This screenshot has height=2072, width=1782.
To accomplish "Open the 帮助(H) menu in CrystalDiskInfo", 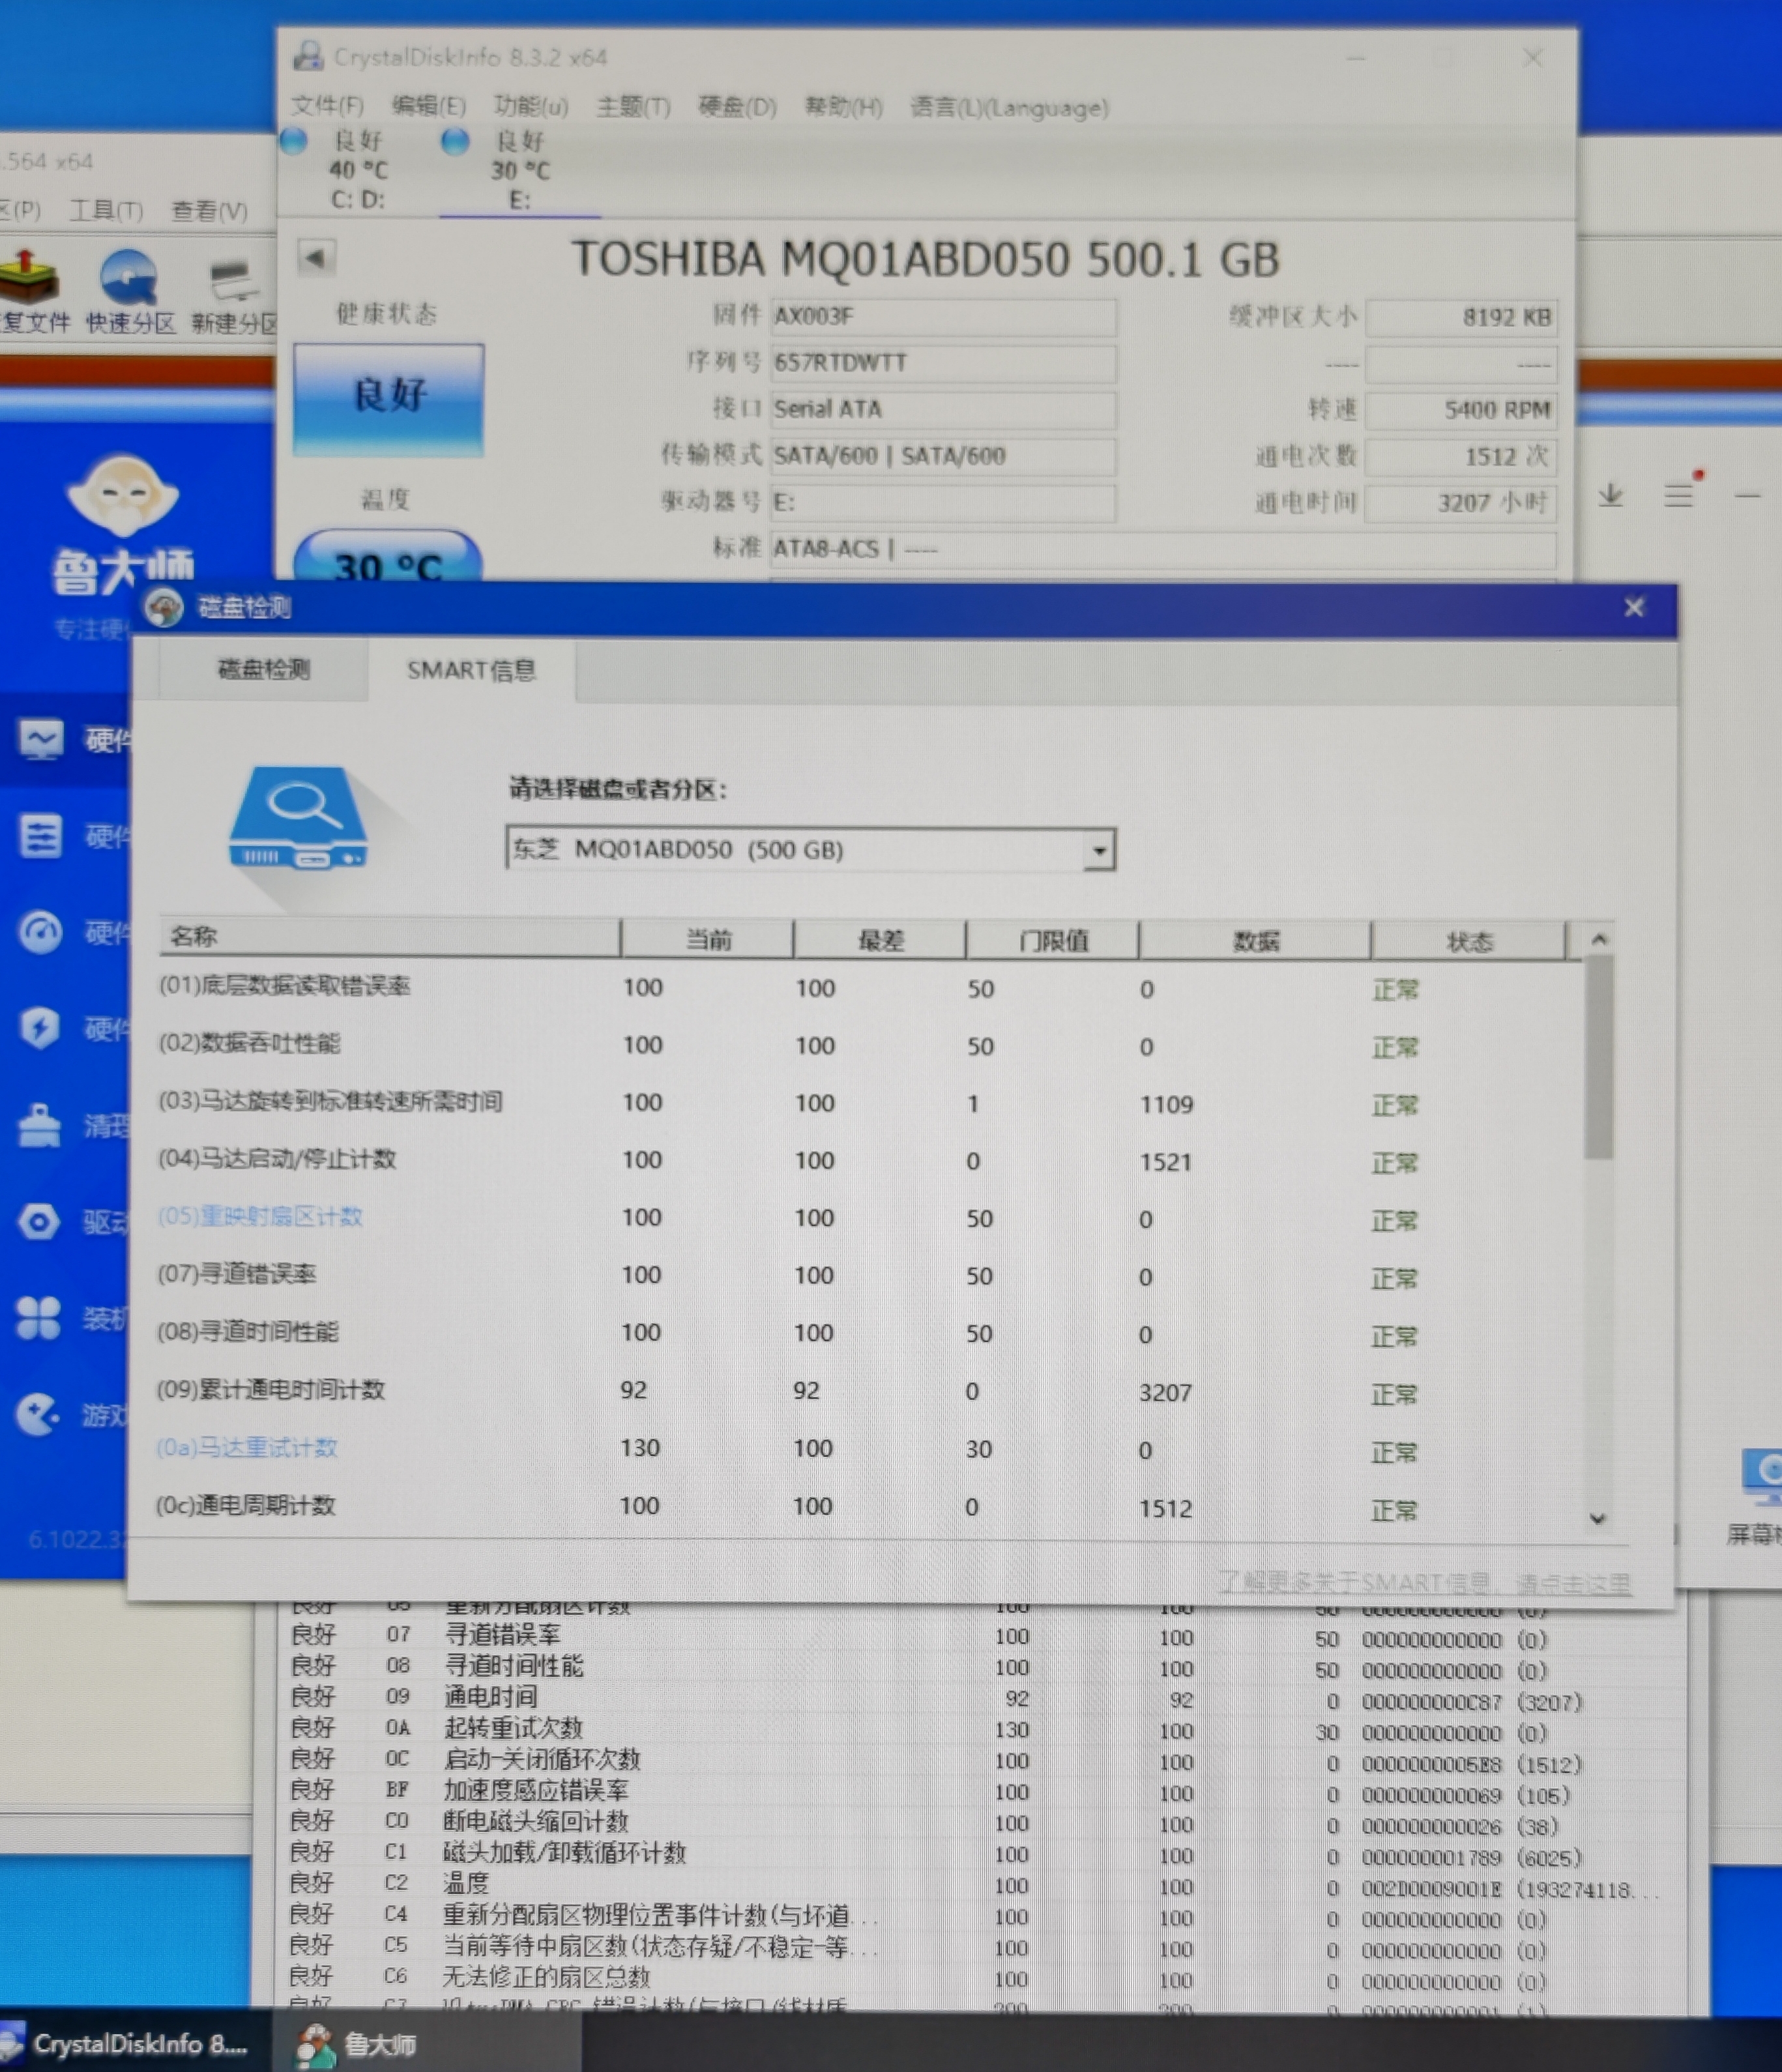I will coord(844,106).
